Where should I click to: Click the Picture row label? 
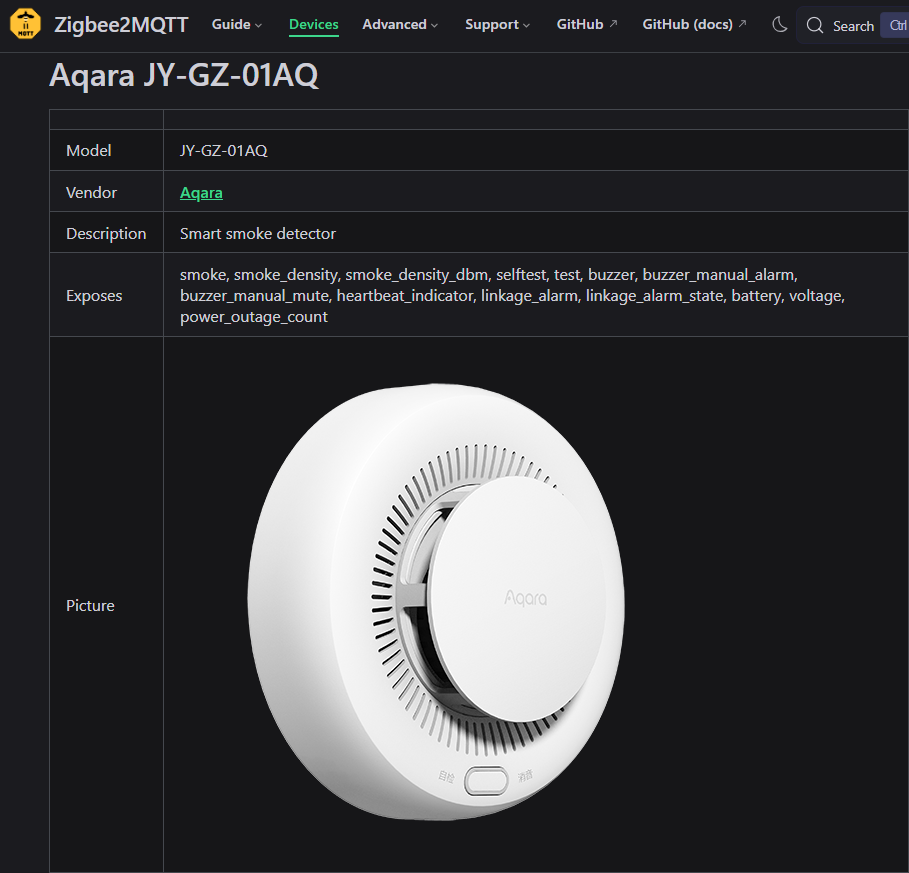(x=90, y=606)
